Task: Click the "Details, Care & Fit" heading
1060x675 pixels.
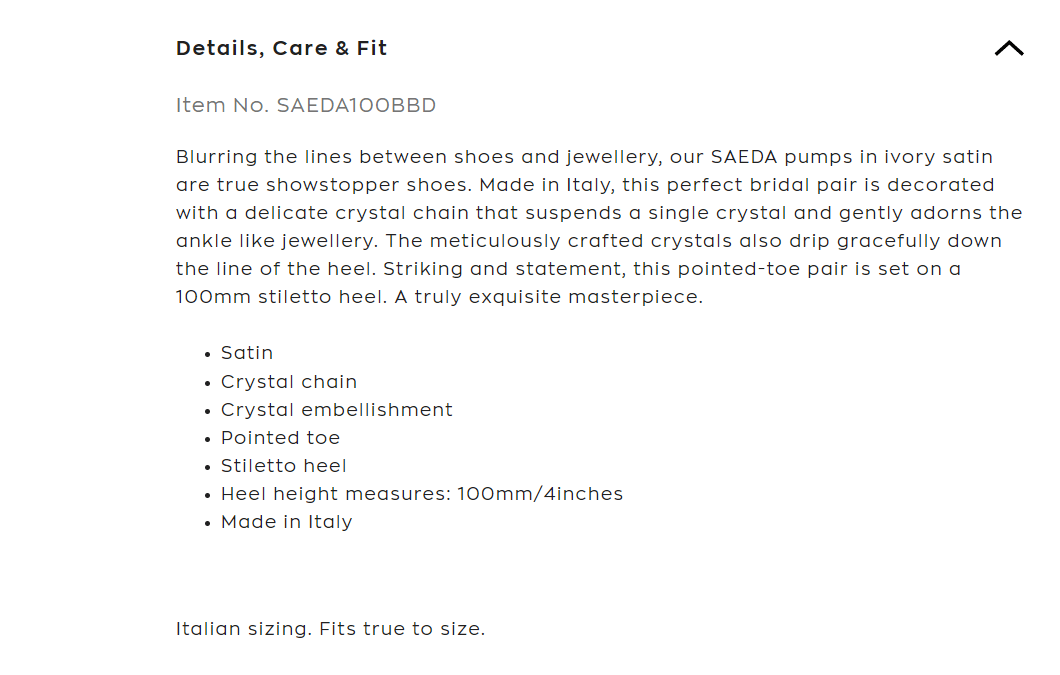Action: [x=281, y=48]
